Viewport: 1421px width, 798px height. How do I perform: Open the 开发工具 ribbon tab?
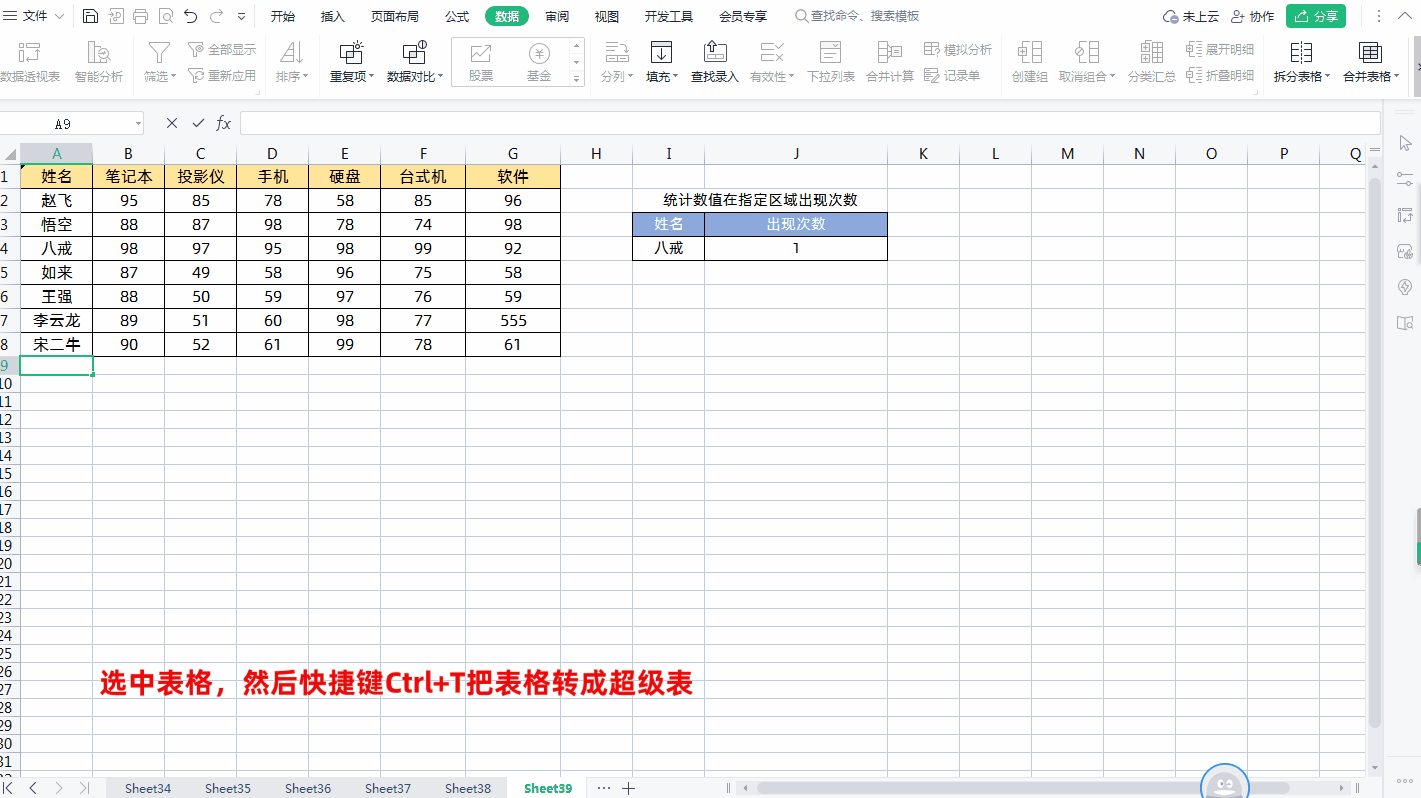point(669,16)
